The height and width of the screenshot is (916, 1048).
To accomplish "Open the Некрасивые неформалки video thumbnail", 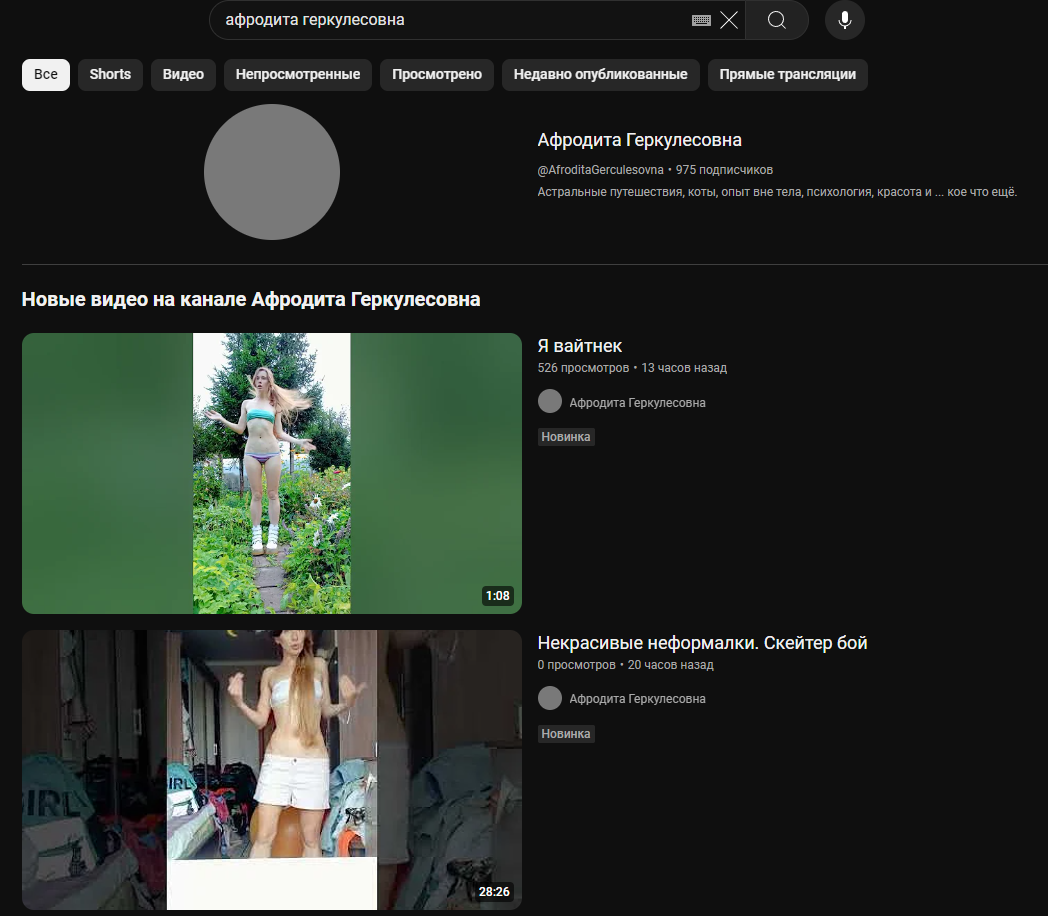I will tap(272, 770).
